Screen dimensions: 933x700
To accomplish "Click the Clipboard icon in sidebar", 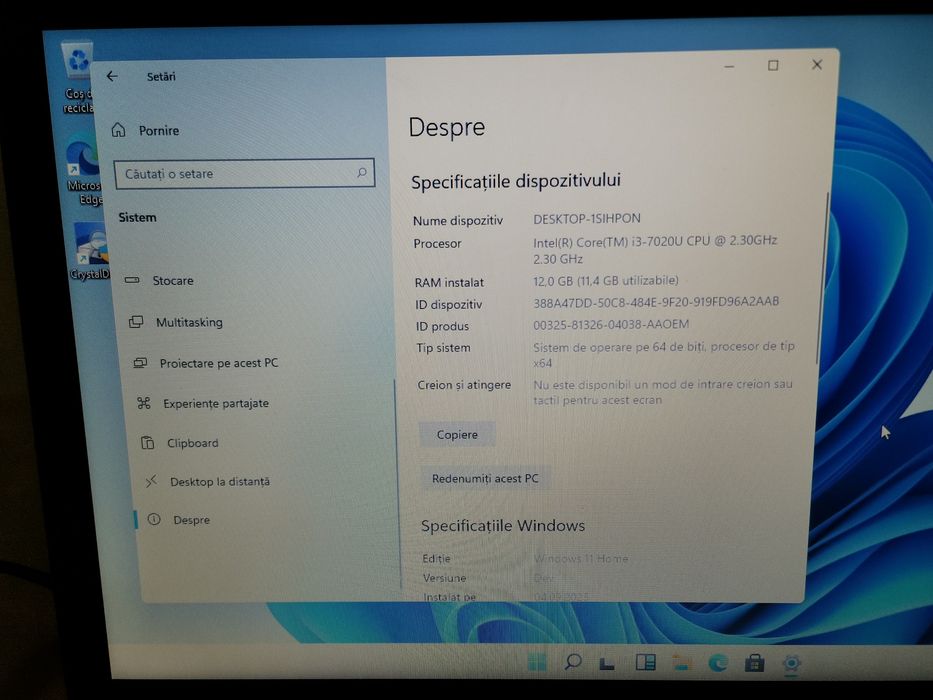I will pyautogui.click(x=147, y=442).
